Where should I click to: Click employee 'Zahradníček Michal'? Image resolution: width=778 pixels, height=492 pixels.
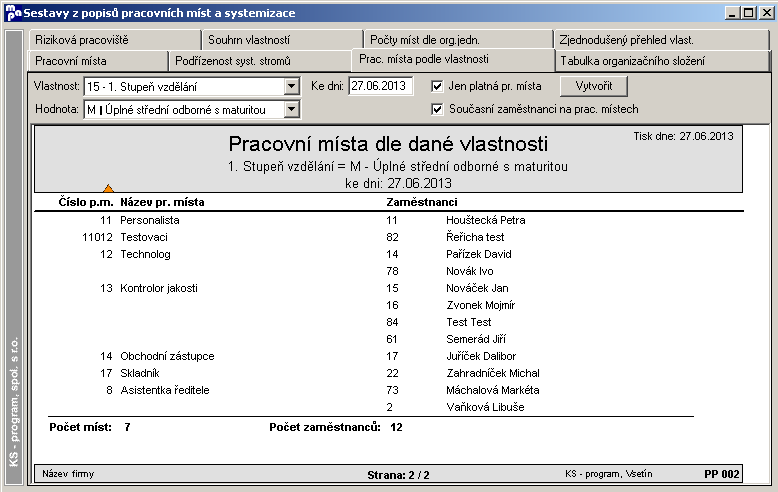pos(493,373)
